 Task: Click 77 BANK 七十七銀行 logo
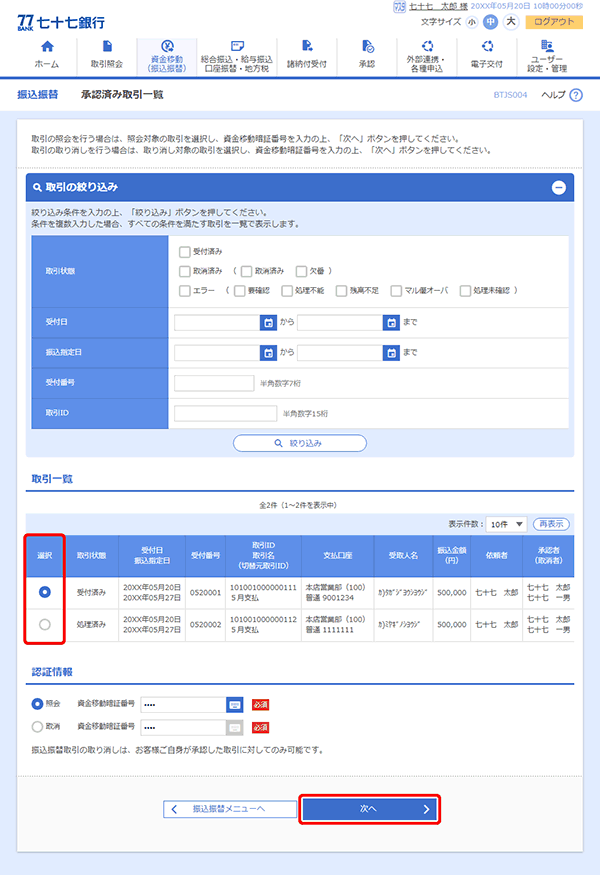pyautogui.click(x=61, y=22)
